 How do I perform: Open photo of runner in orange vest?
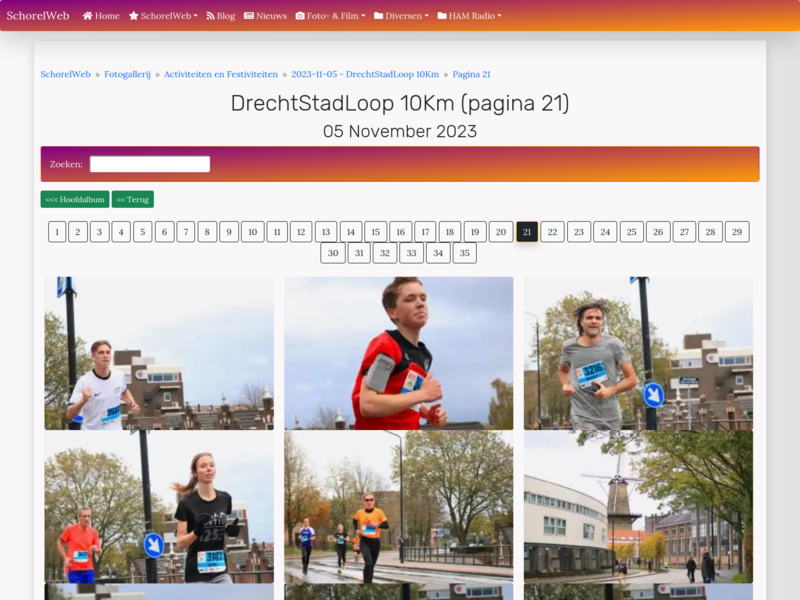pos(398,507)
